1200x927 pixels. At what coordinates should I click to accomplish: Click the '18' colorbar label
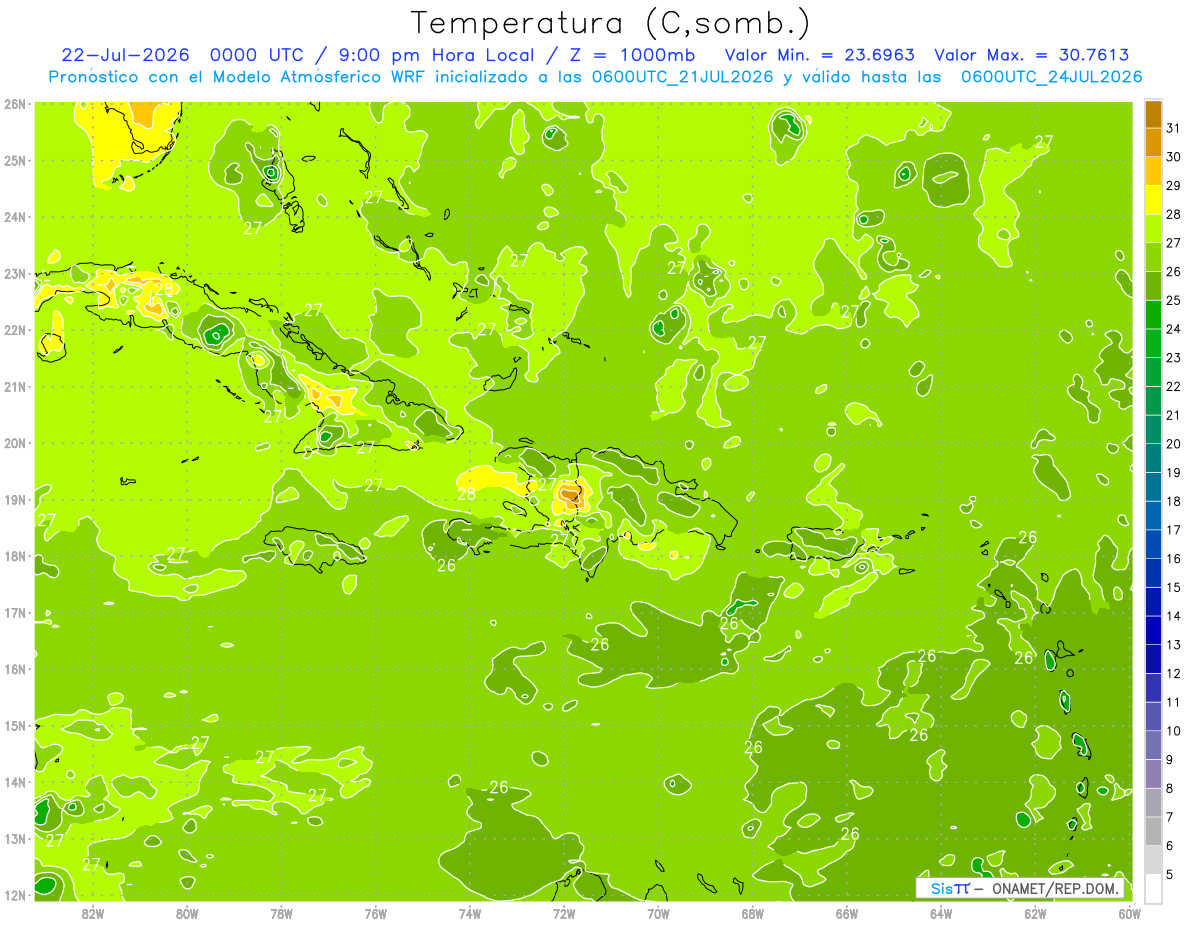1173,501
